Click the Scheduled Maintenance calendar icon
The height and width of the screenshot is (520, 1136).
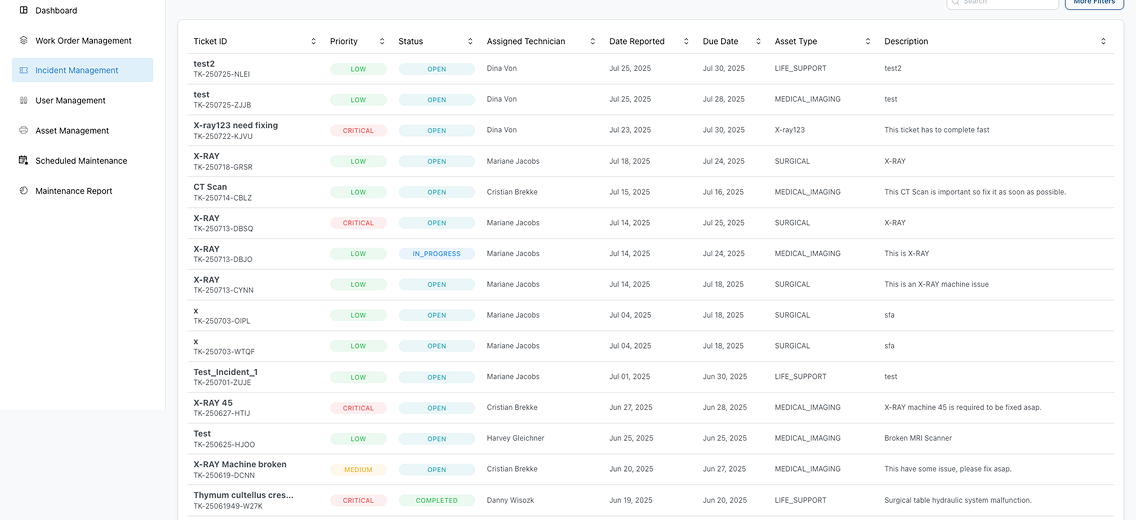point(24,161)
